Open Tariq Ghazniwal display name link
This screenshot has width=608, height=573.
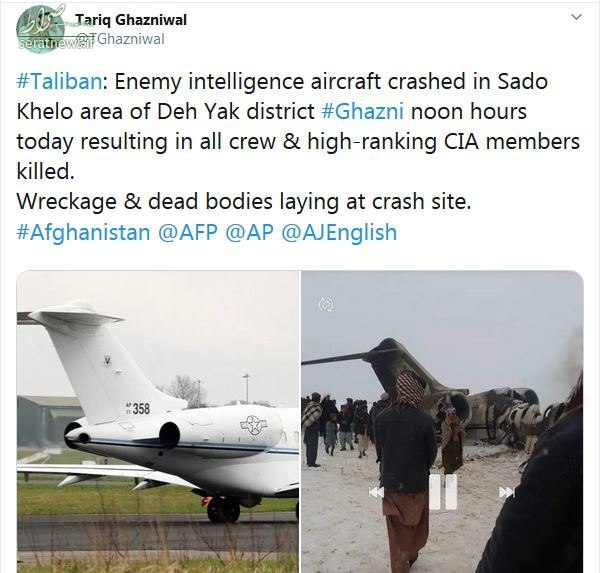click(131, 19)
